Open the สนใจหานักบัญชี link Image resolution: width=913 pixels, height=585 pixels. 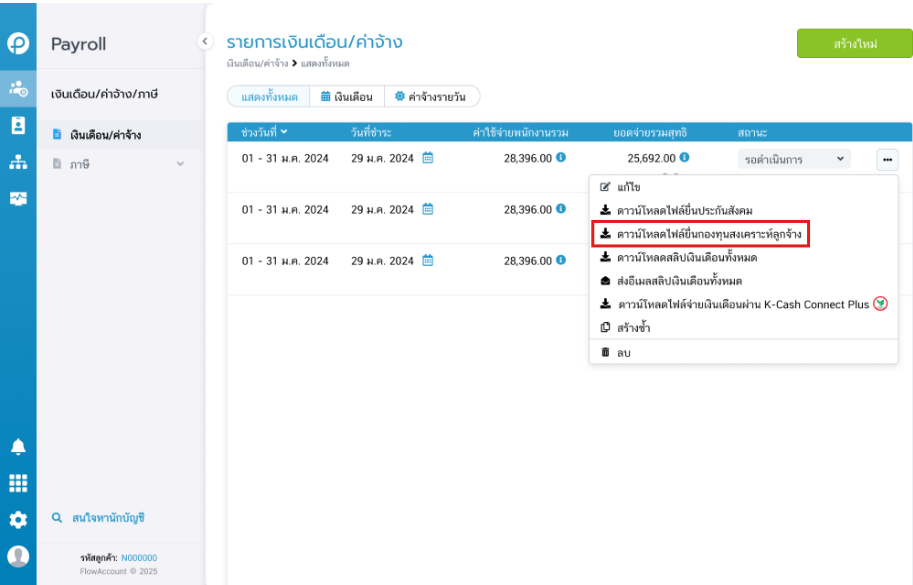(108, 517)
